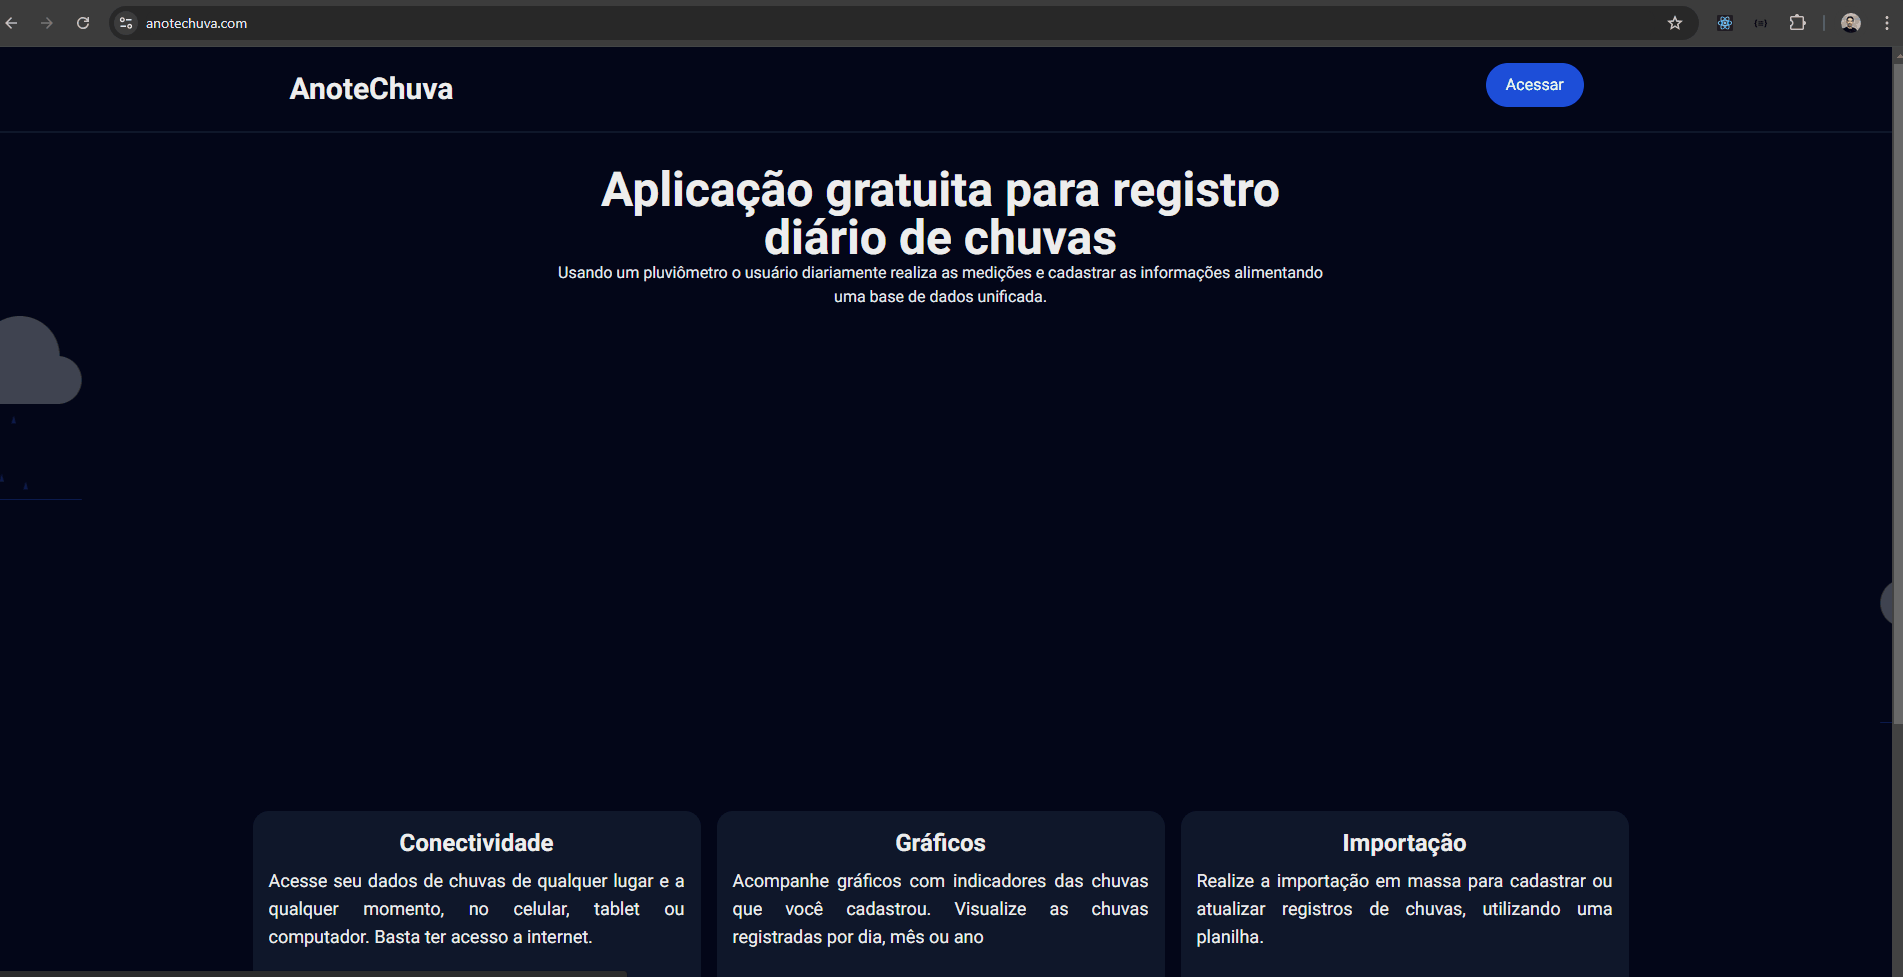Click the Conectividade card heading
The width and height of the screenshot is (1903, 977).
(476, 843)
